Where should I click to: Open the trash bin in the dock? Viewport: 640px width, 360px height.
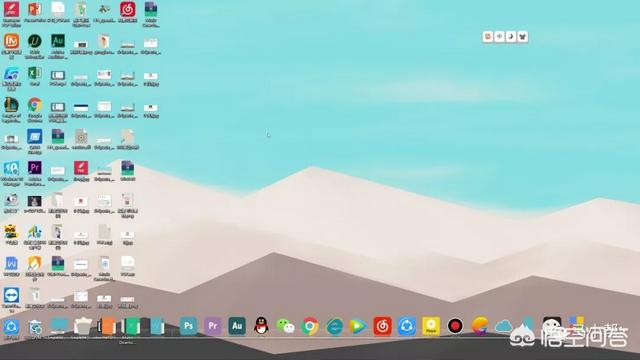83,326
